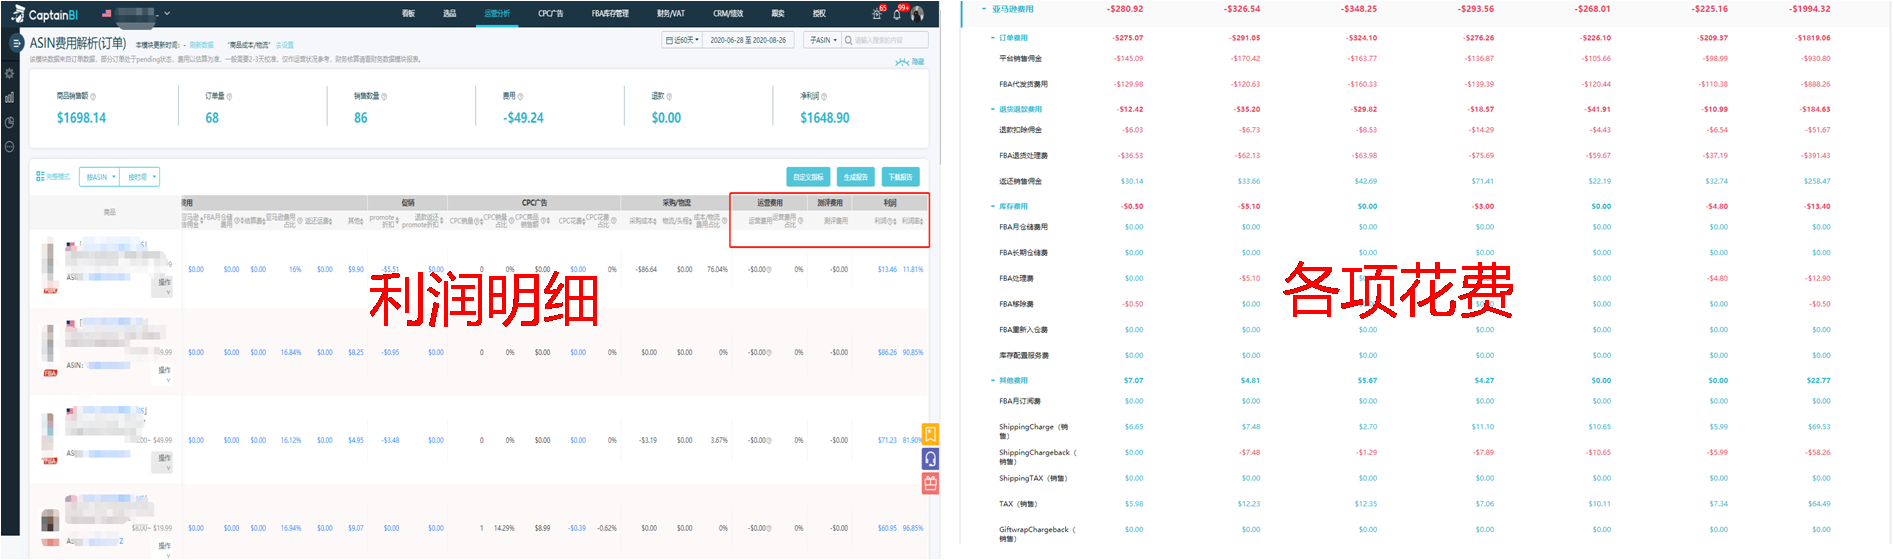Click the yellow bookmark floating icon
Viewport: 1893px width, 560px height.
(x=930, y=435)
